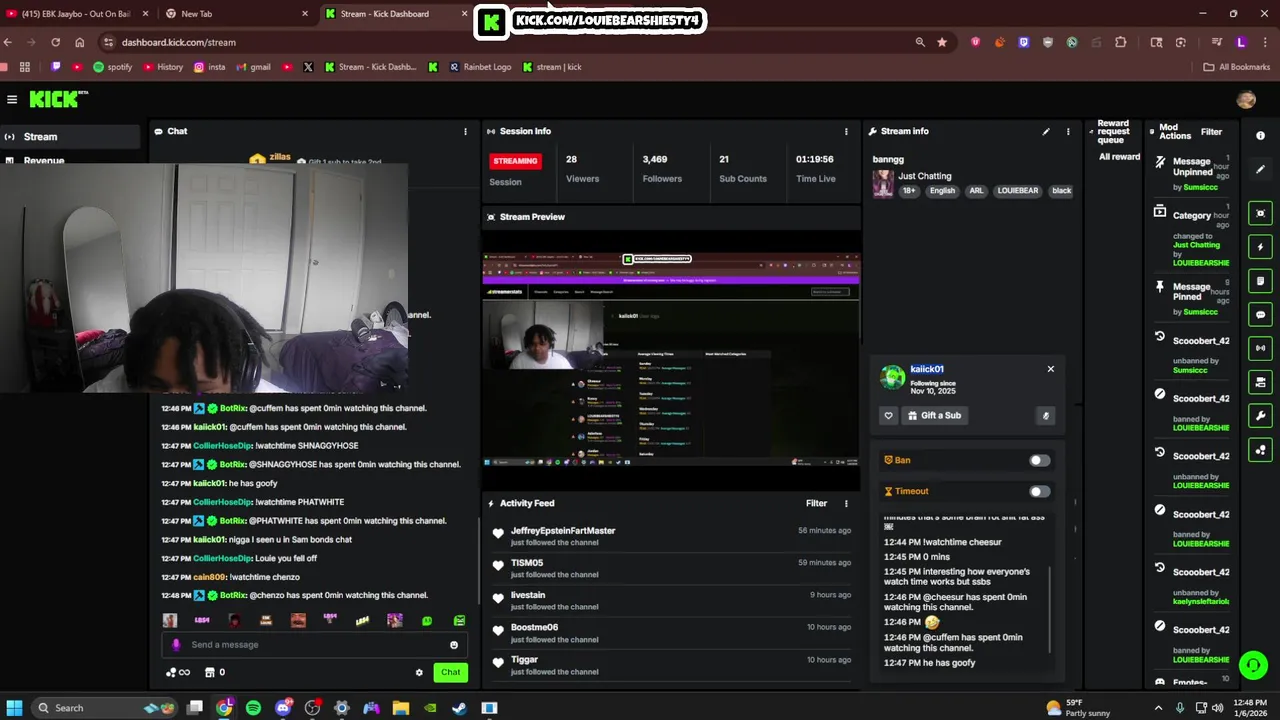
Task: Click the info icon in right toolbar
Action: [1260, 135]
